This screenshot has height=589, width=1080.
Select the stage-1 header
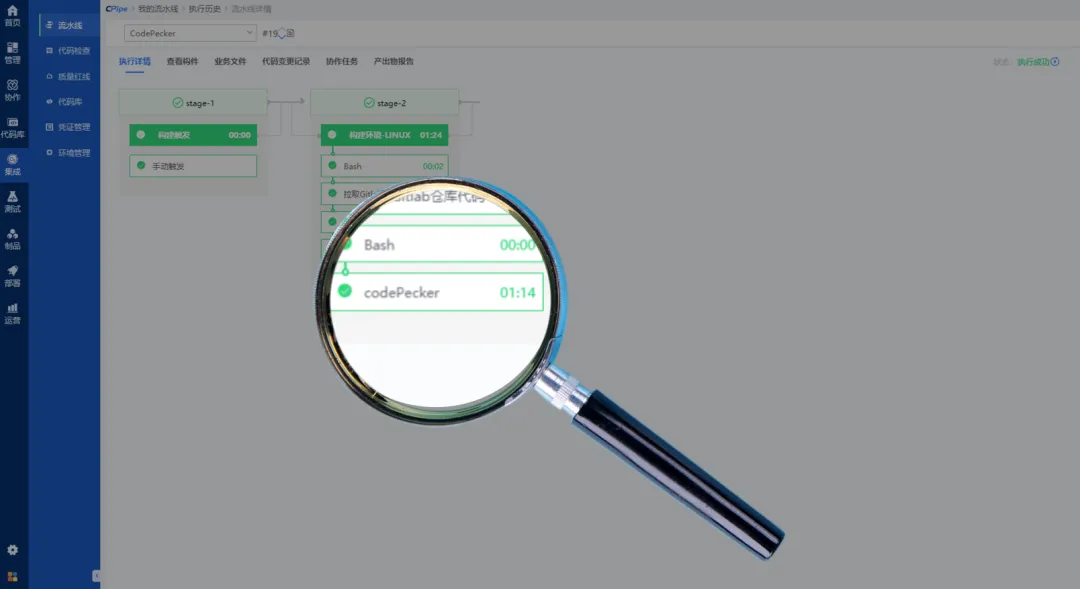[x=193, y=103]
